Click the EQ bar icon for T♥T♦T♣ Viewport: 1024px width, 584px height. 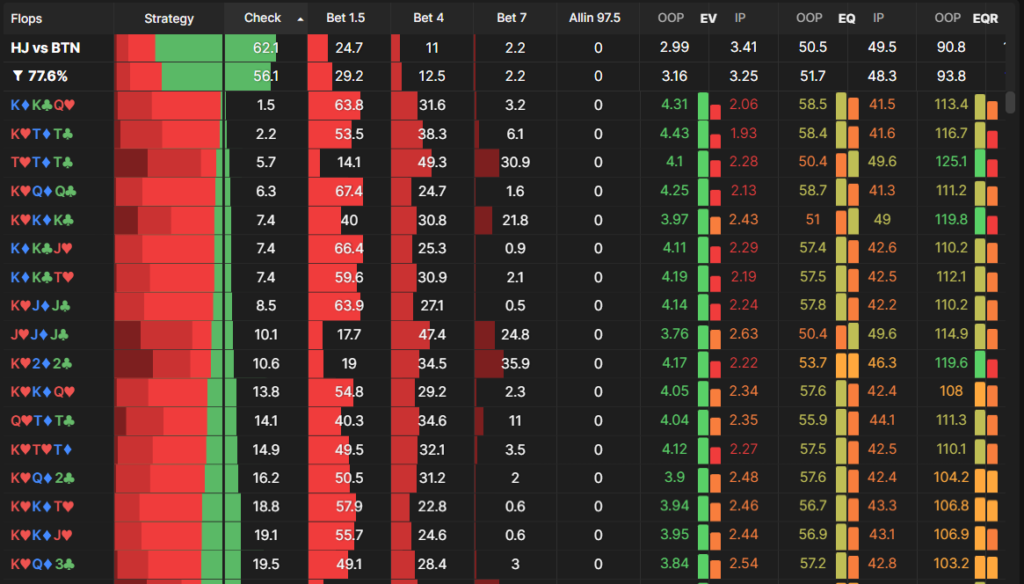pyautogui.click(x=846, y=162)
